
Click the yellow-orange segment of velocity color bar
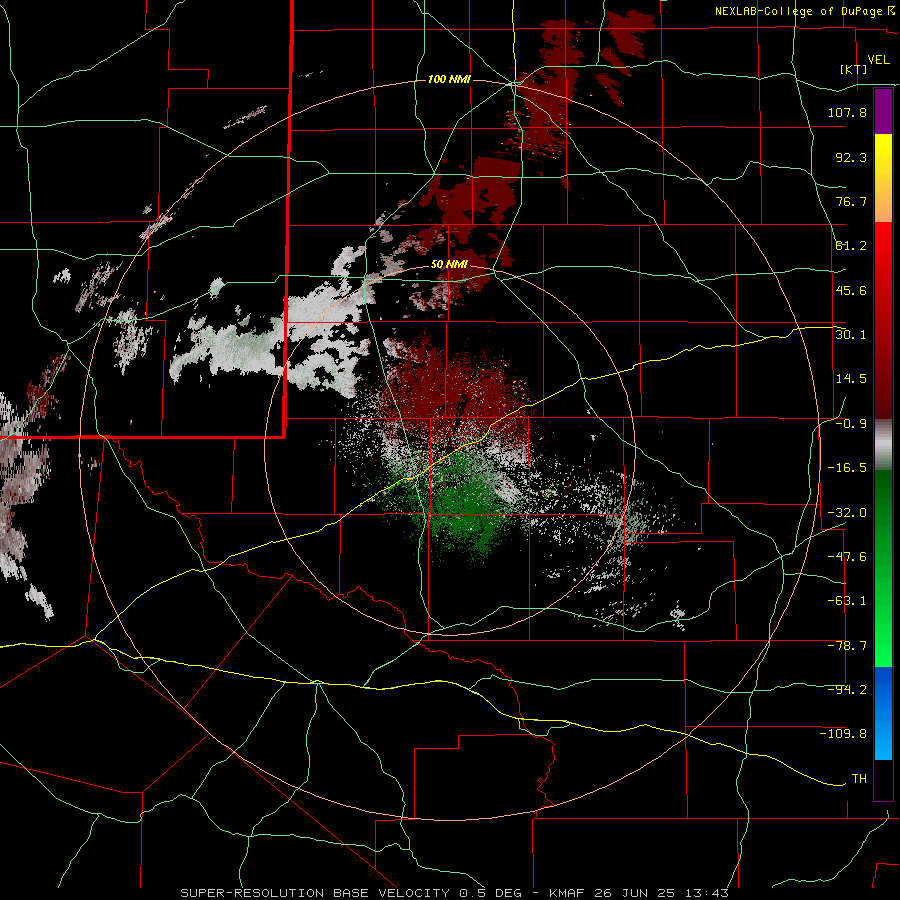coord(883,178)
